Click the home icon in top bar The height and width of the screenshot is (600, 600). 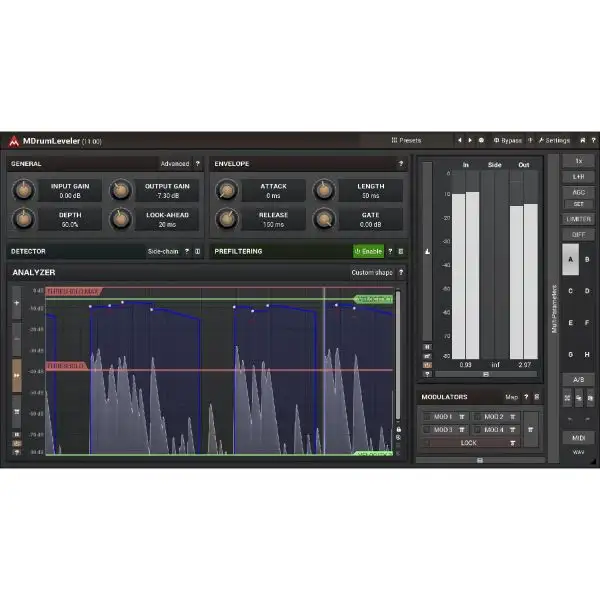point(583,141)
